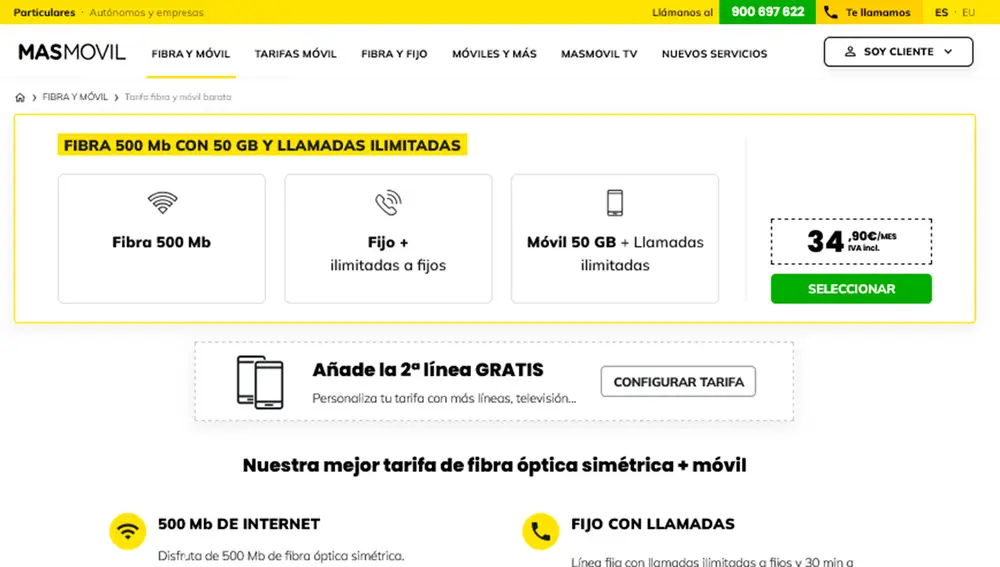Select the Particulares section
This screenshot has width=1000, height=567.
(44, 12)
